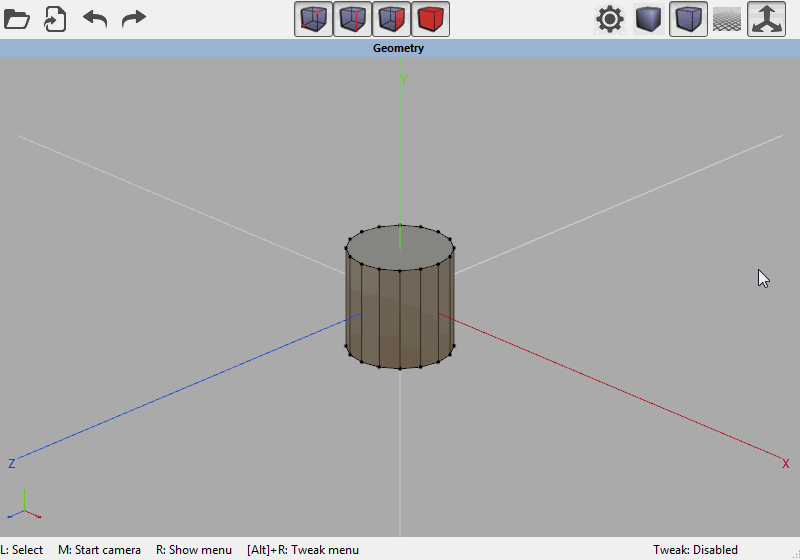Toggle flat shaded wireframe cube view

pos(688,19)
